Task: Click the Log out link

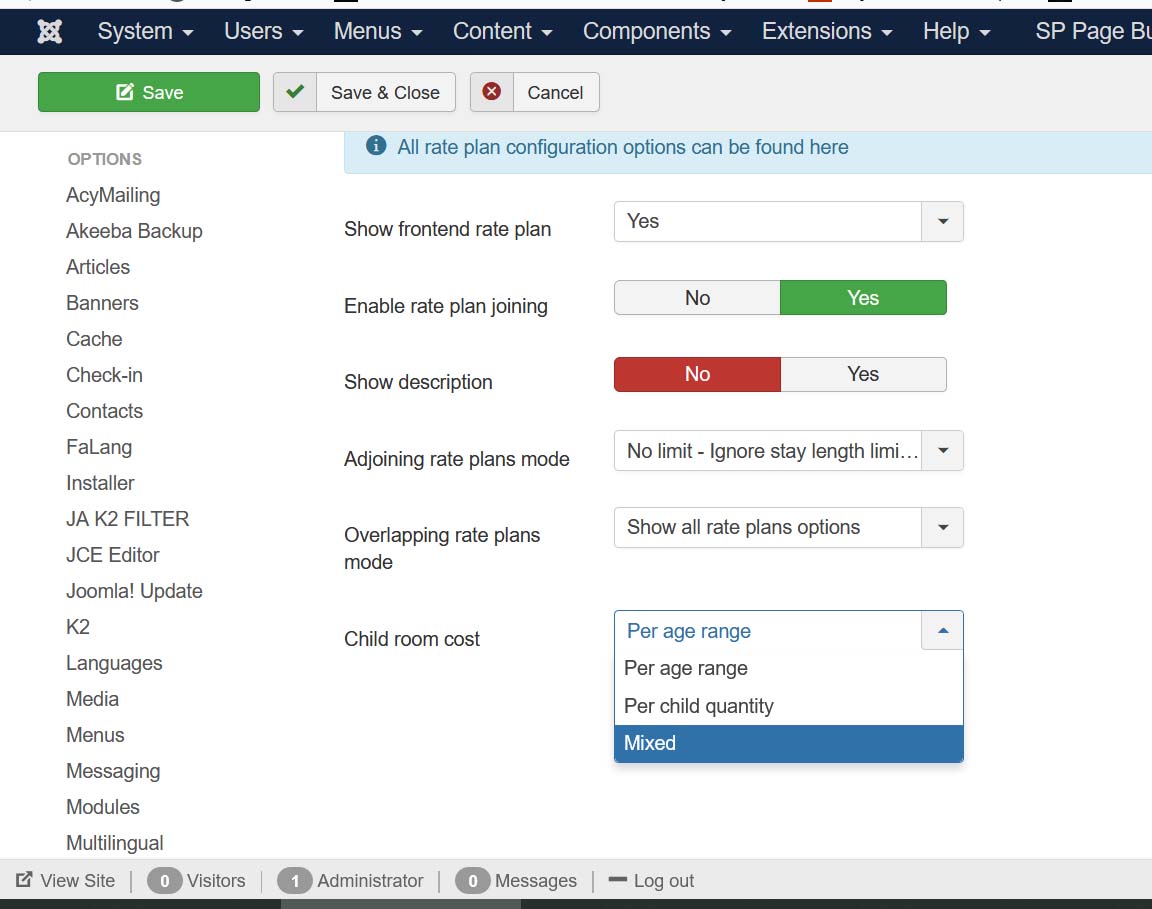Action: click(663, 881)
